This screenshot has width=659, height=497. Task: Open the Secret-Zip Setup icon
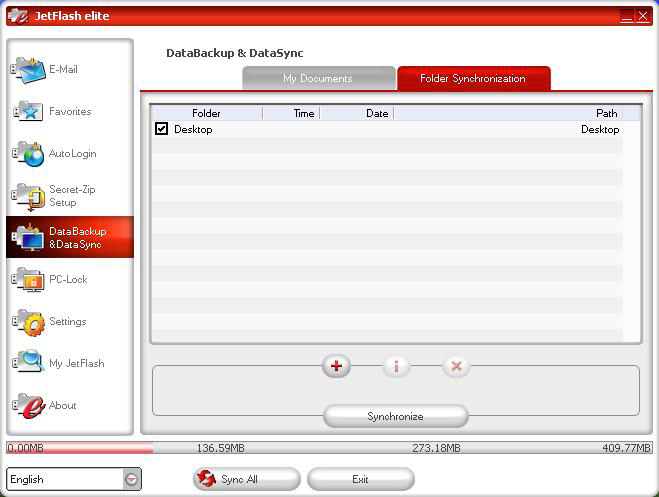pyautogui.click(x=28, y=197)
